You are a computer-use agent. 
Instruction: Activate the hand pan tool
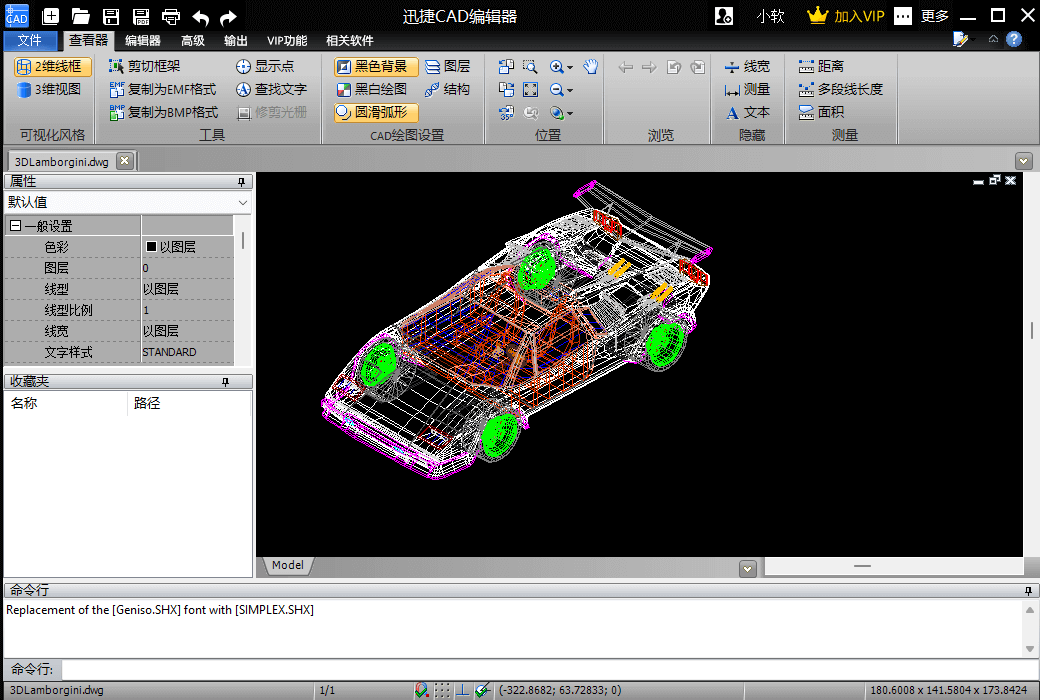click(590, 66)
